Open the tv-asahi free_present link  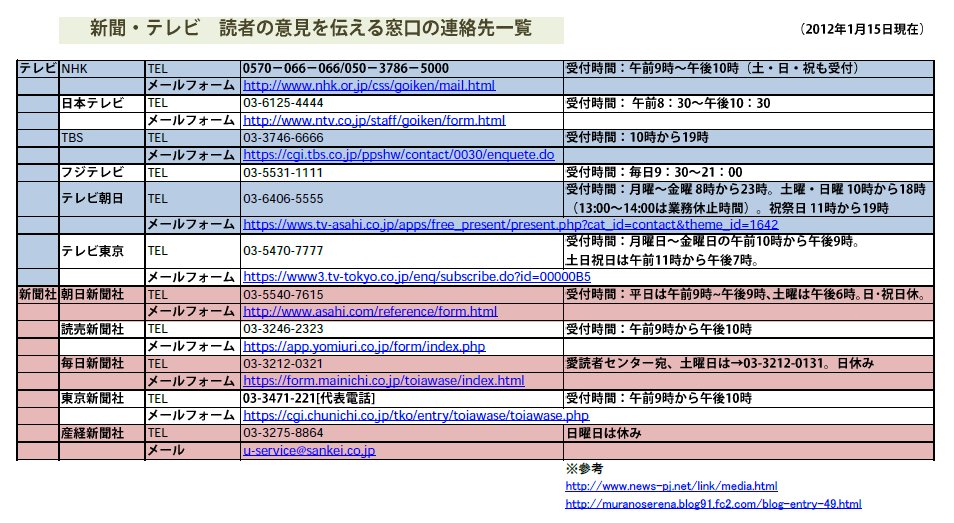[x=510, y=224]
